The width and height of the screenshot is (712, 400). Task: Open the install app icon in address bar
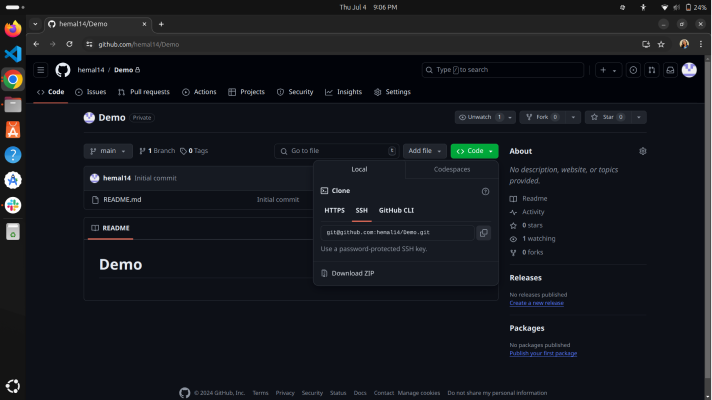tap(646, 44)
